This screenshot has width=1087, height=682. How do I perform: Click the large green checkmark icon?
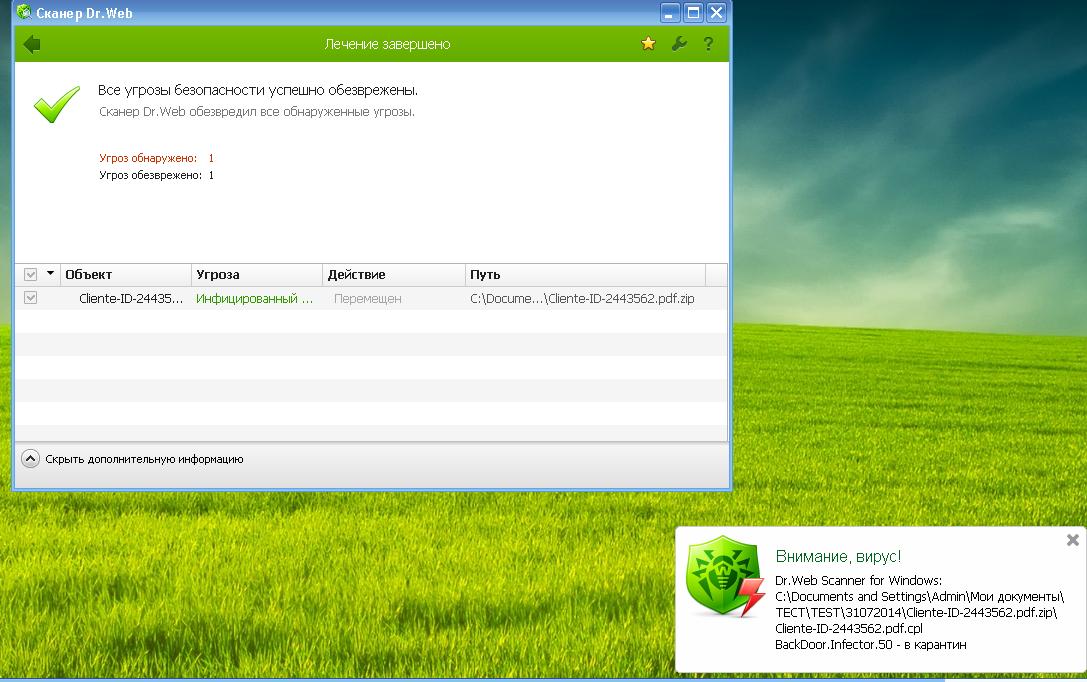56,103
